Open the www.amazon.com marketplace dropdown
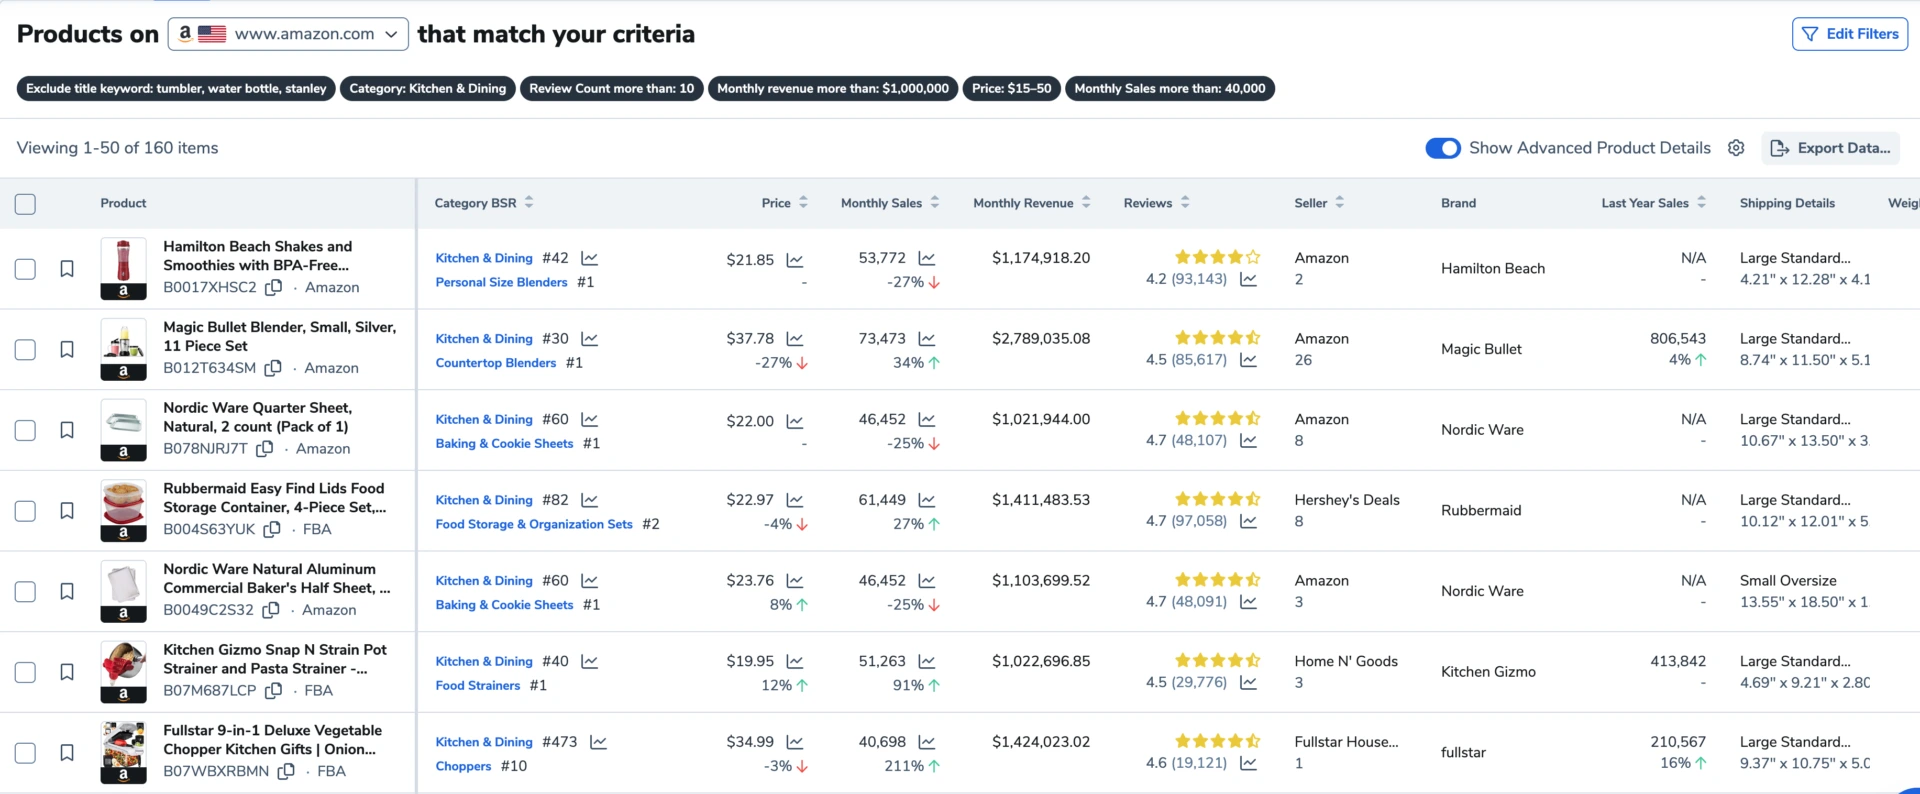Screen dimensions: 1920x794 [288, 34]
